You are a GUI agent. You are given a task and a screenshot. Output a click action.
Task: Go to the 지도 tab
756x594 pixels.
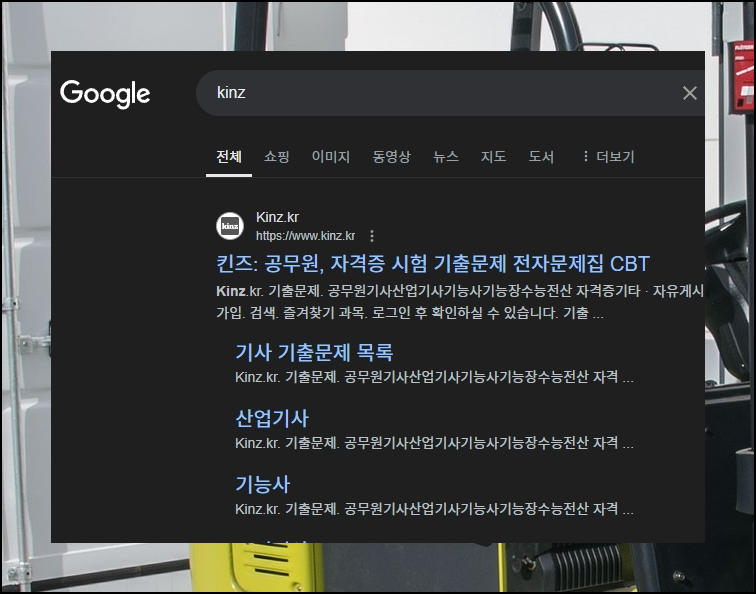click(494, 157)
